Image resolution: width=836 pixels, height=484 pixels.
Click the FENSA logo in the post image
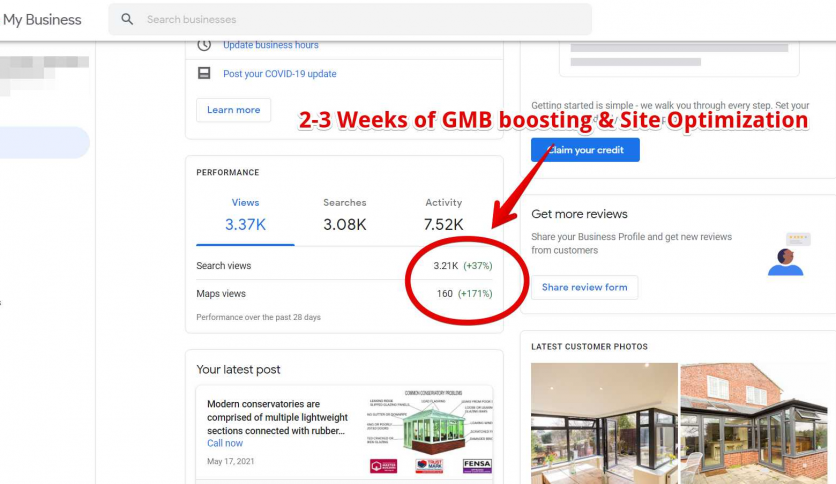[477, 466]
